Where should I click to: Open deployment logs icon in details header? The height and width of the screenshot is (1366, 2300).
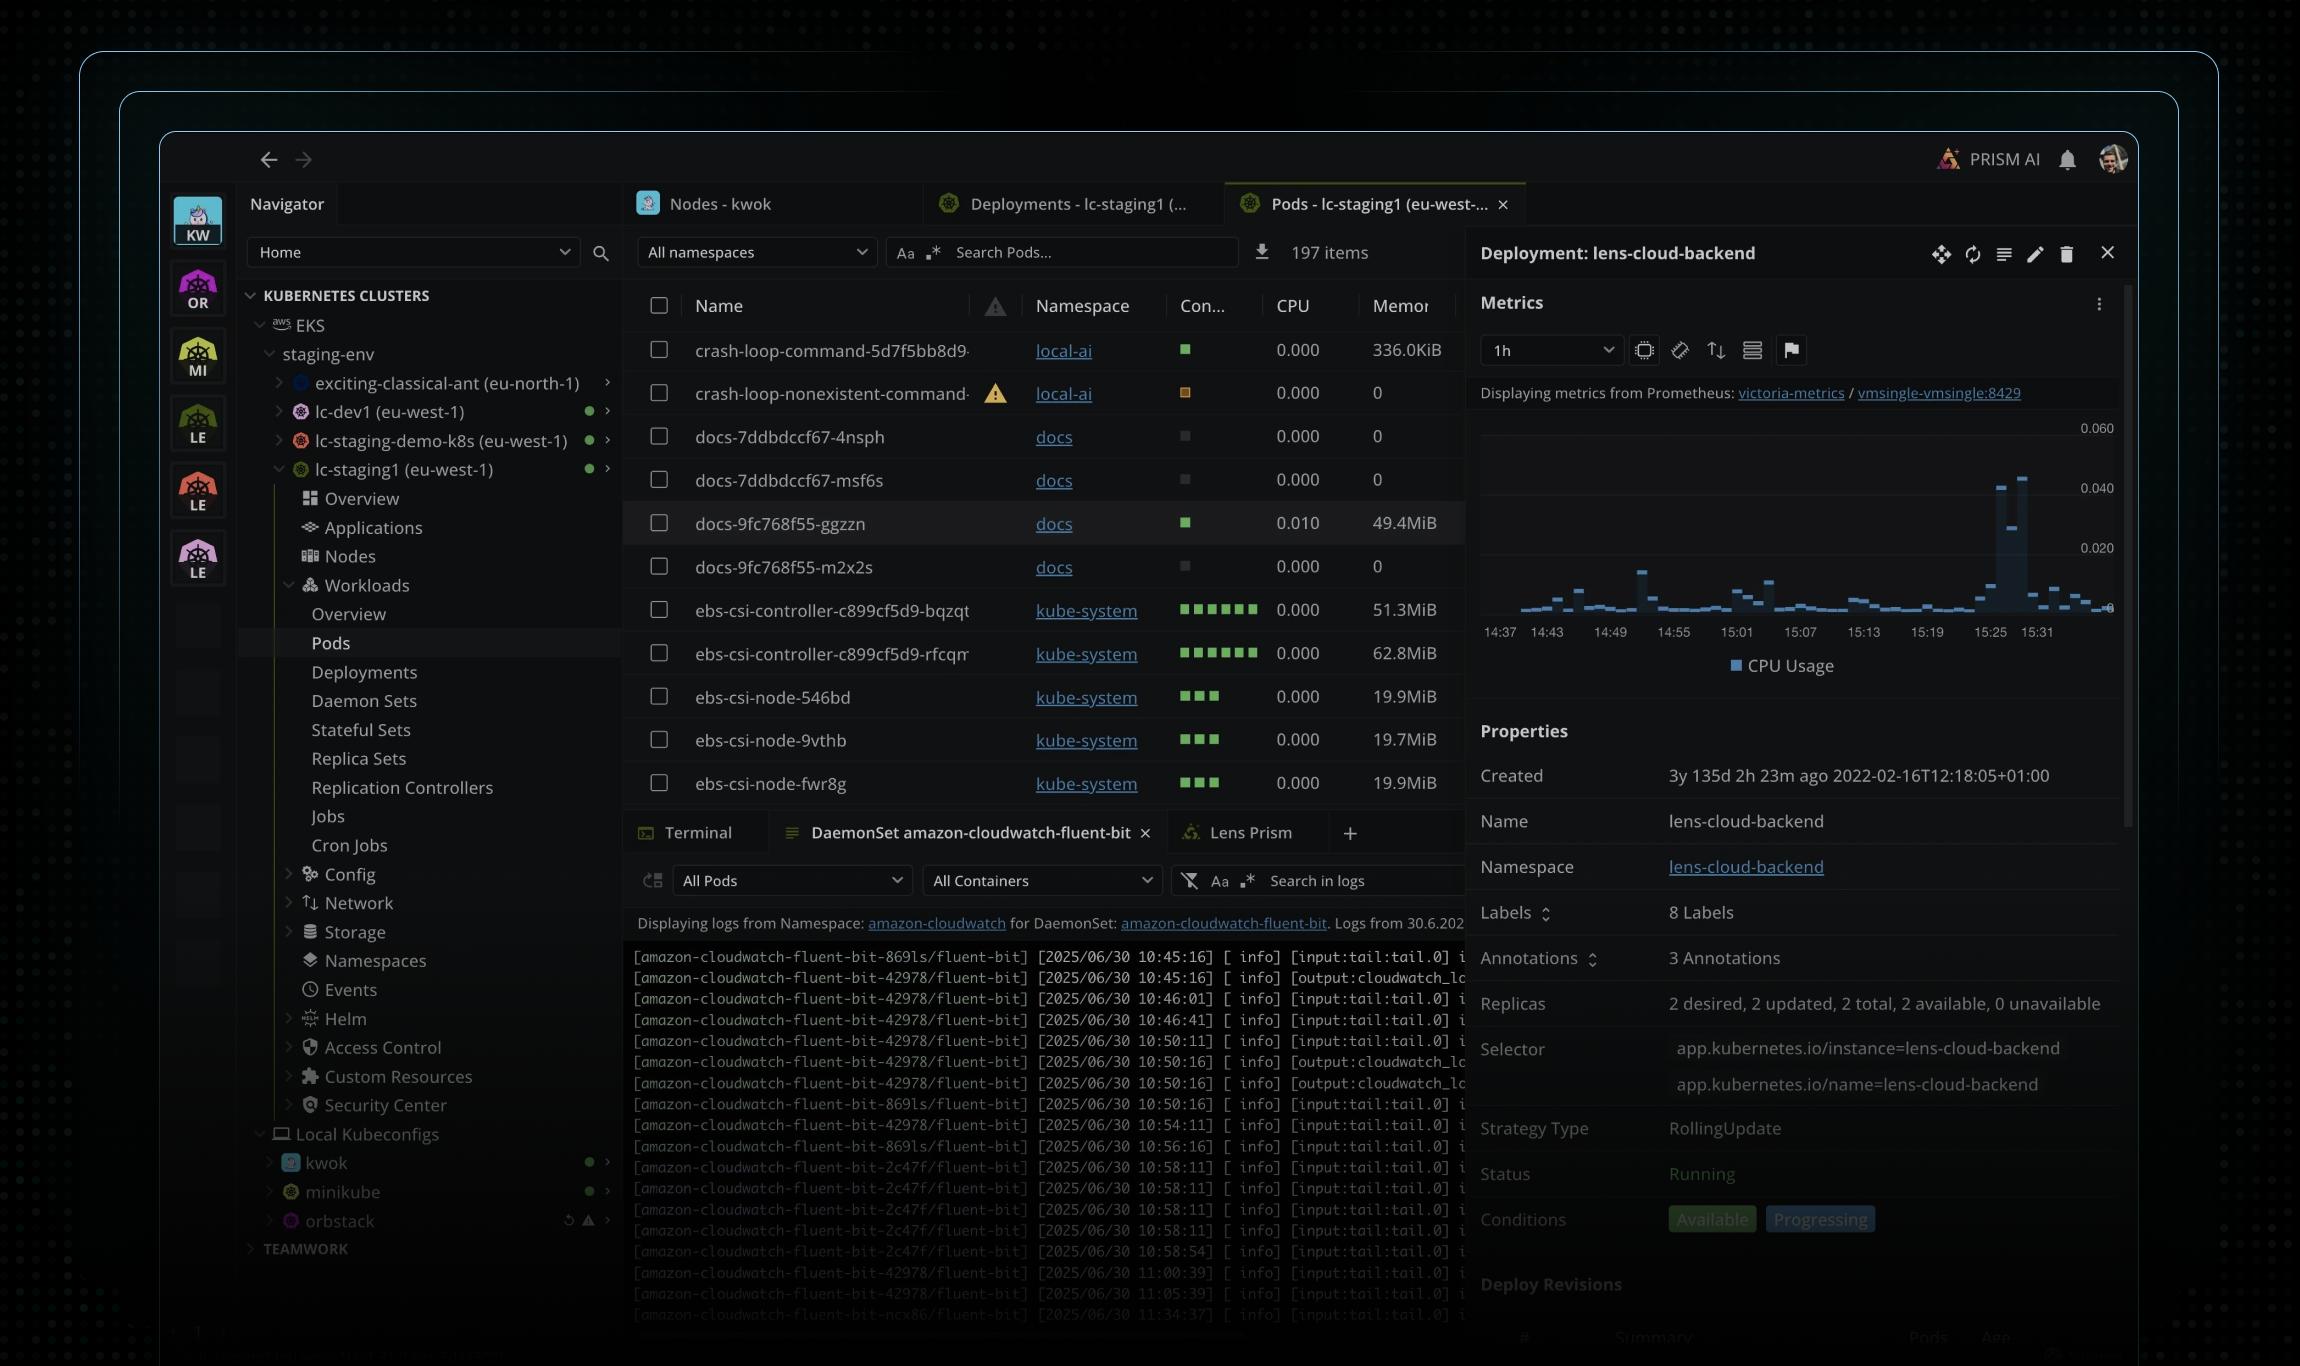(x=2004, y=254)
